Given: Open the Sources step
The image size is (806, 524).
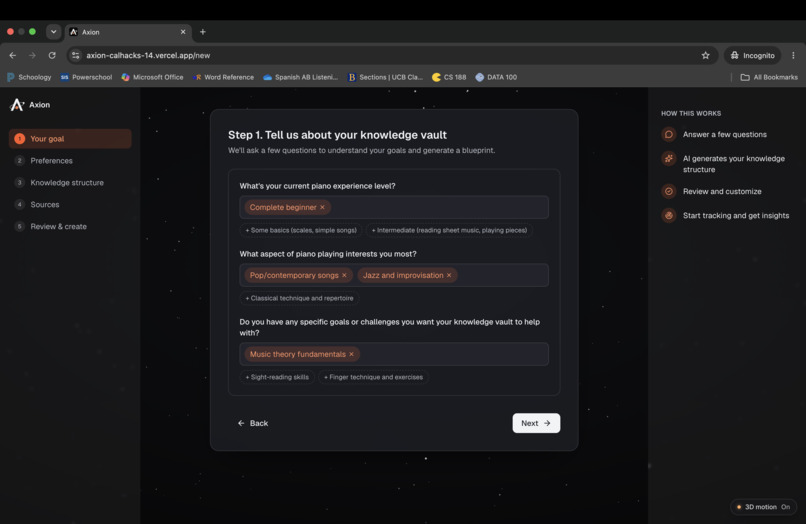Looking at the screenshot, I should [x=70, y=205].
